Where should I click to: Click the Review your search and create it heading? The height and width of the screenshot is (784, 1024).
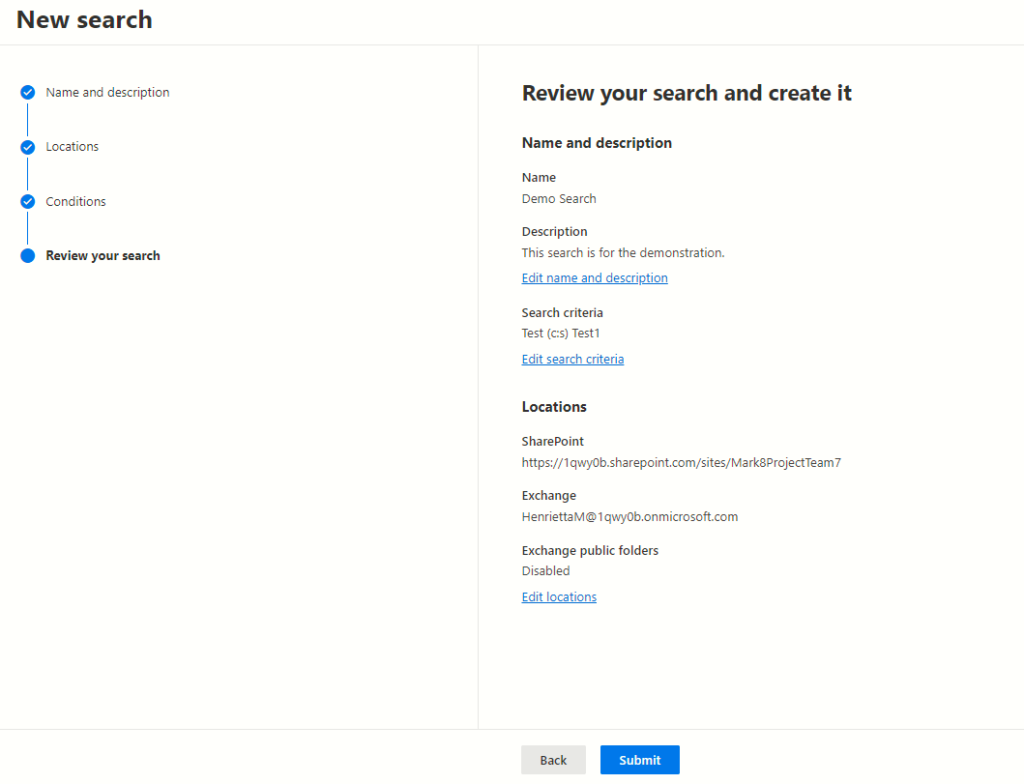tap(686, 92)
